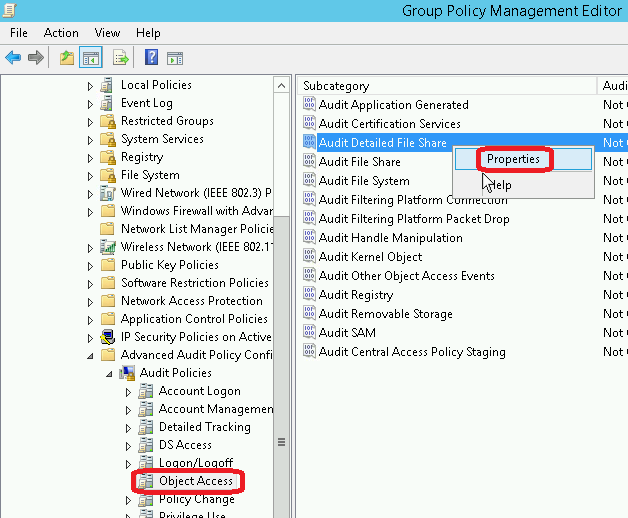Expand the Account Logon tree node
Viewport: 628px width, 518px height.
click(x=128, y=391)
